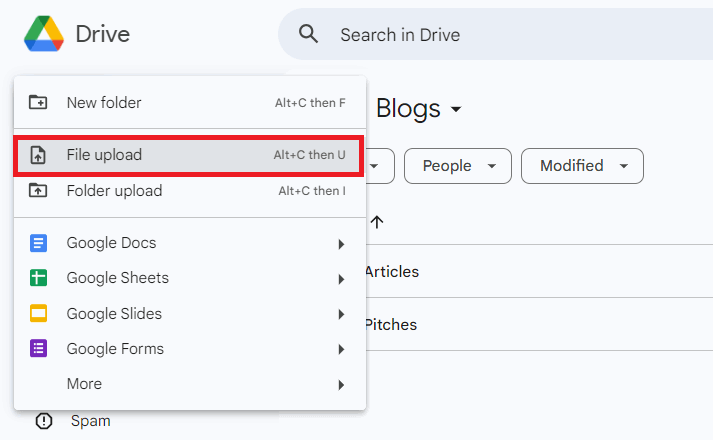713x440 pixels.
Task: Open the People filter dropdown
Action: [458, 166]
